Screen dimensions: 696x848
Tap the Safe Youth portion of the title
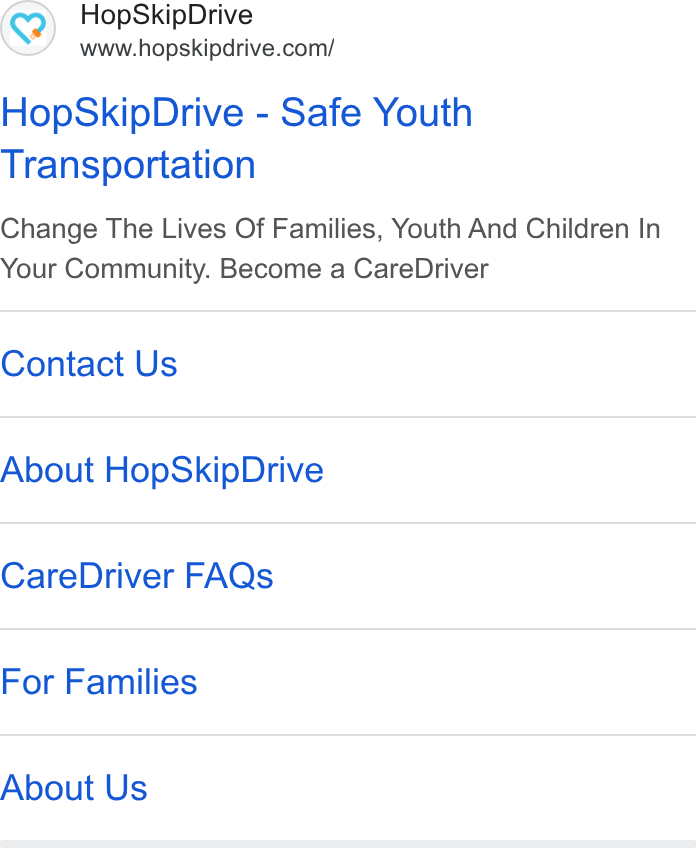coord(377,112)
